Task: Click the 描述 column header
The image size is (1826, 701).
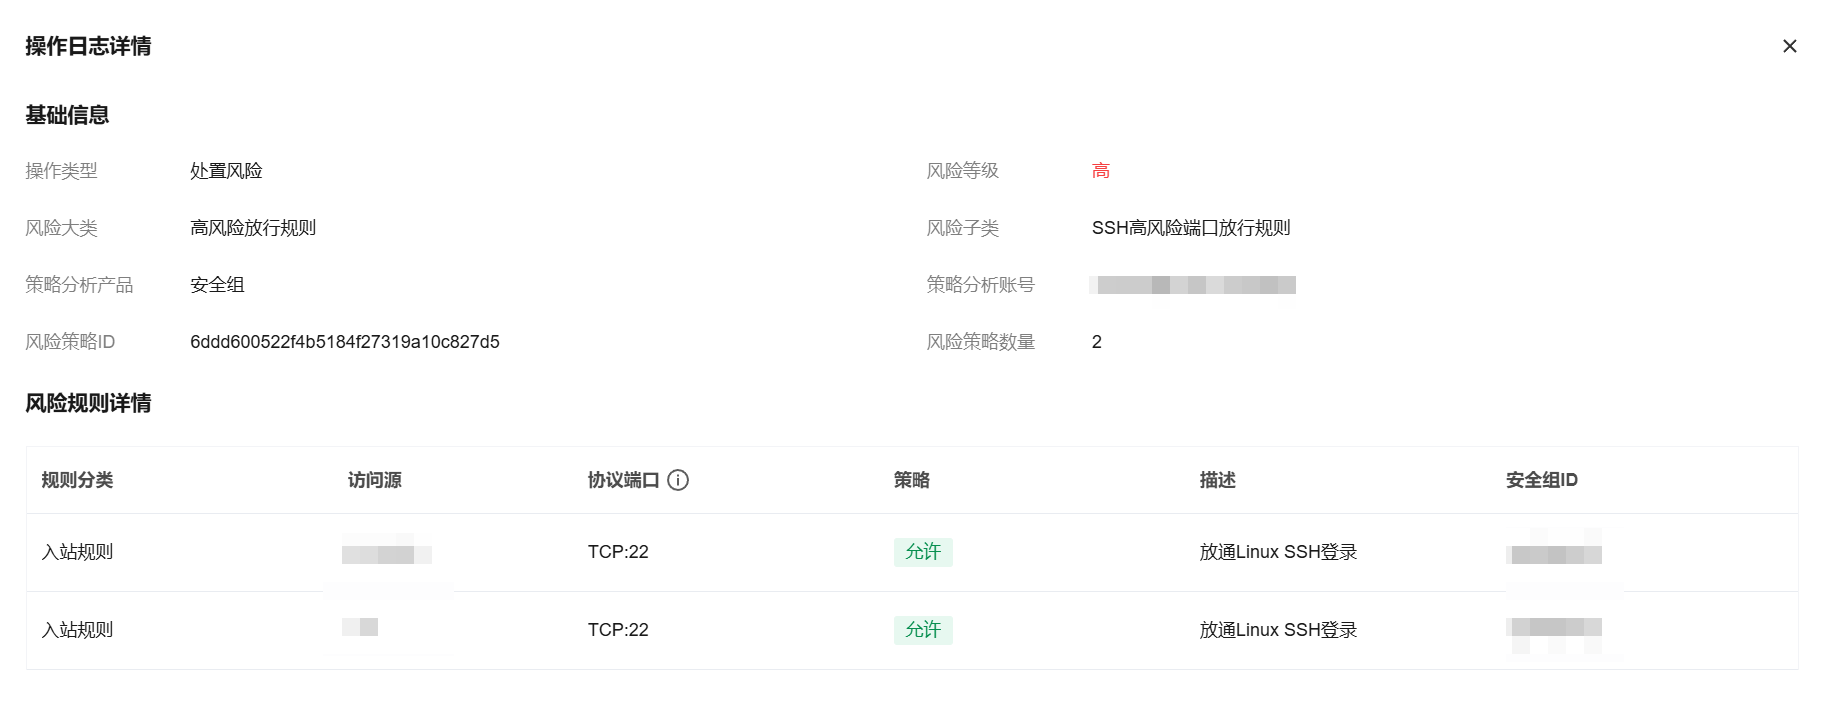Action: (1217, 480)
